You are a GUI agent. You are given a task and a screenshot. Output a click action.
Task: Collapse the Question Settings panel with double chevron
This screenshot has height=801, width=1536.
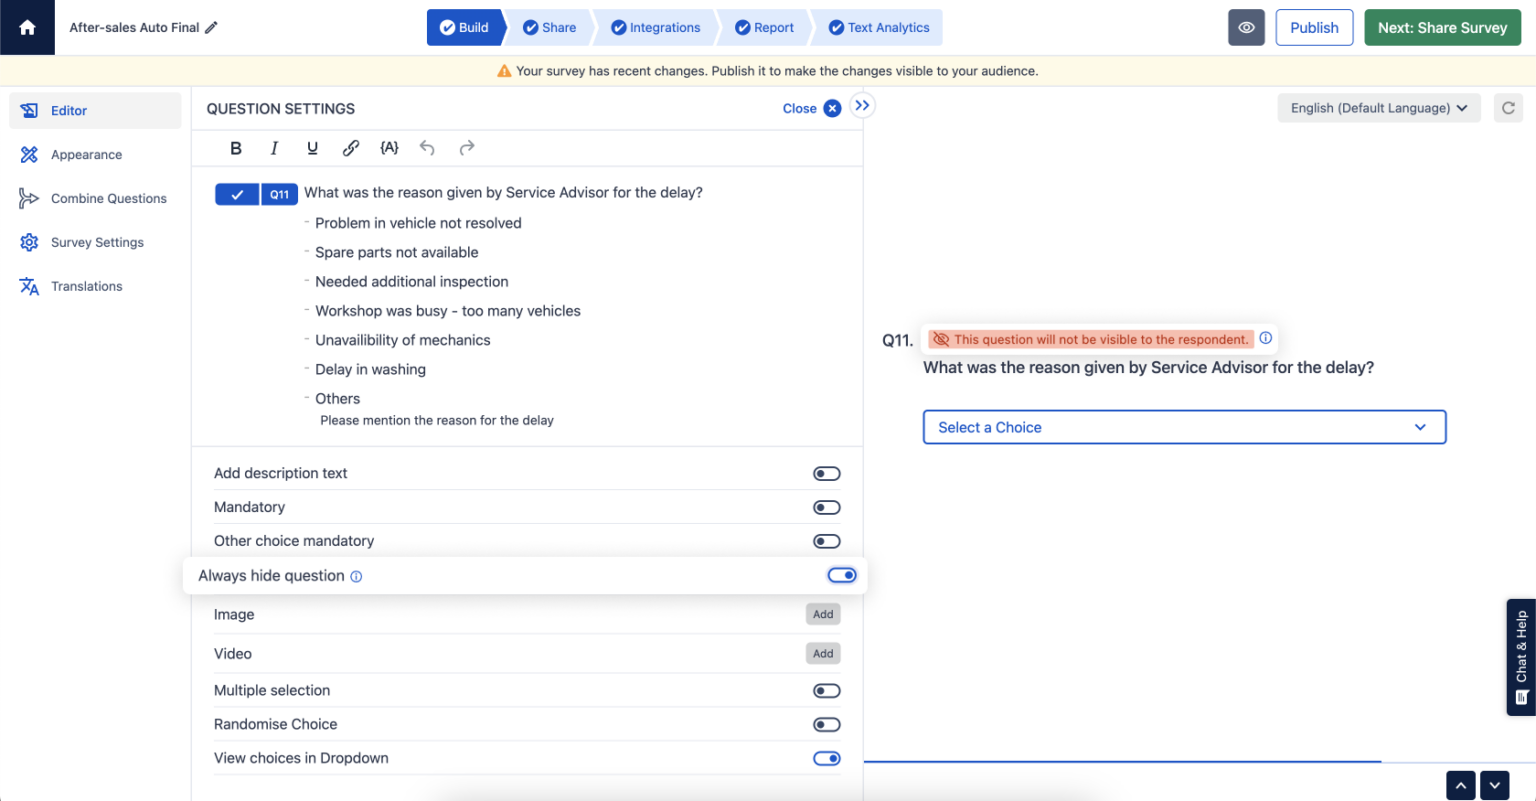[861, 104]
